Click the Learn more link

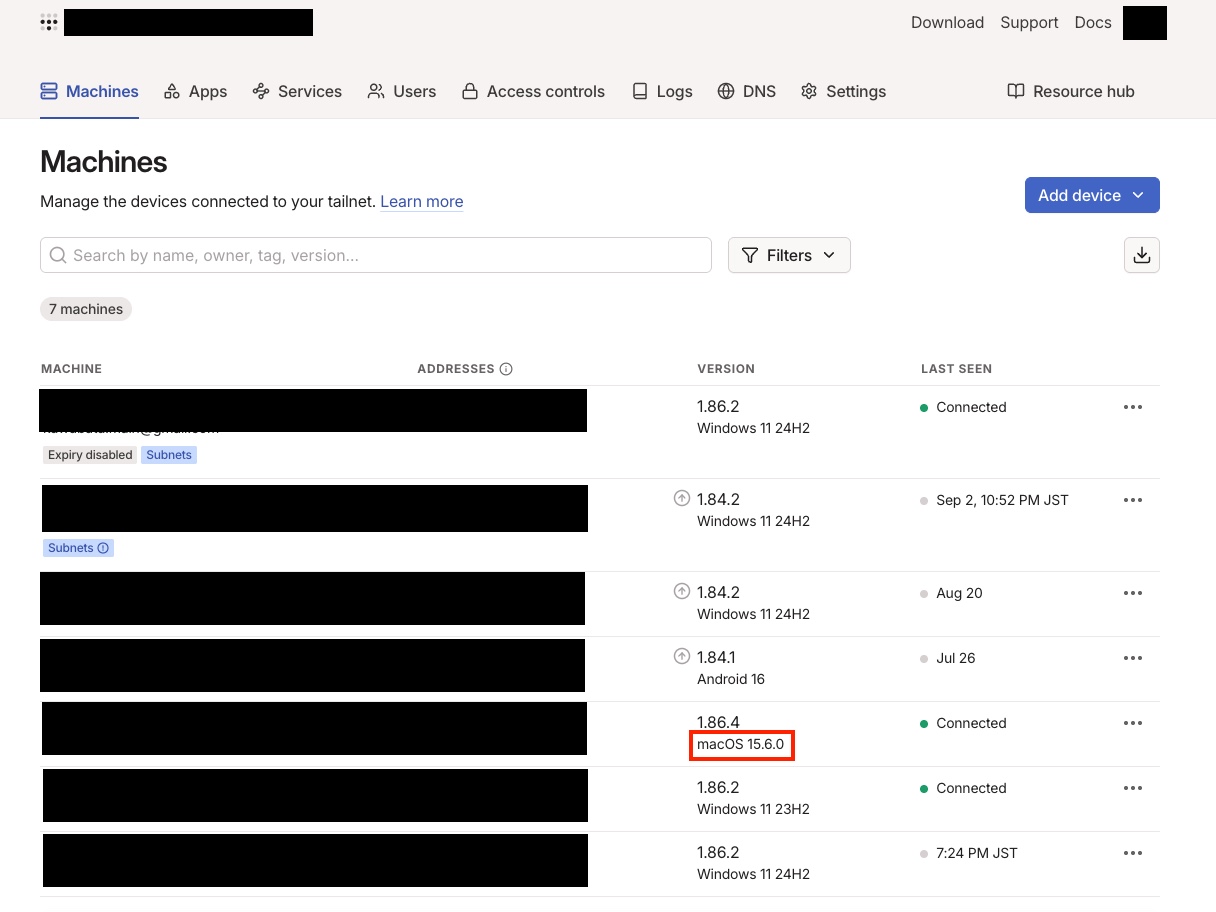coord(421,201)
